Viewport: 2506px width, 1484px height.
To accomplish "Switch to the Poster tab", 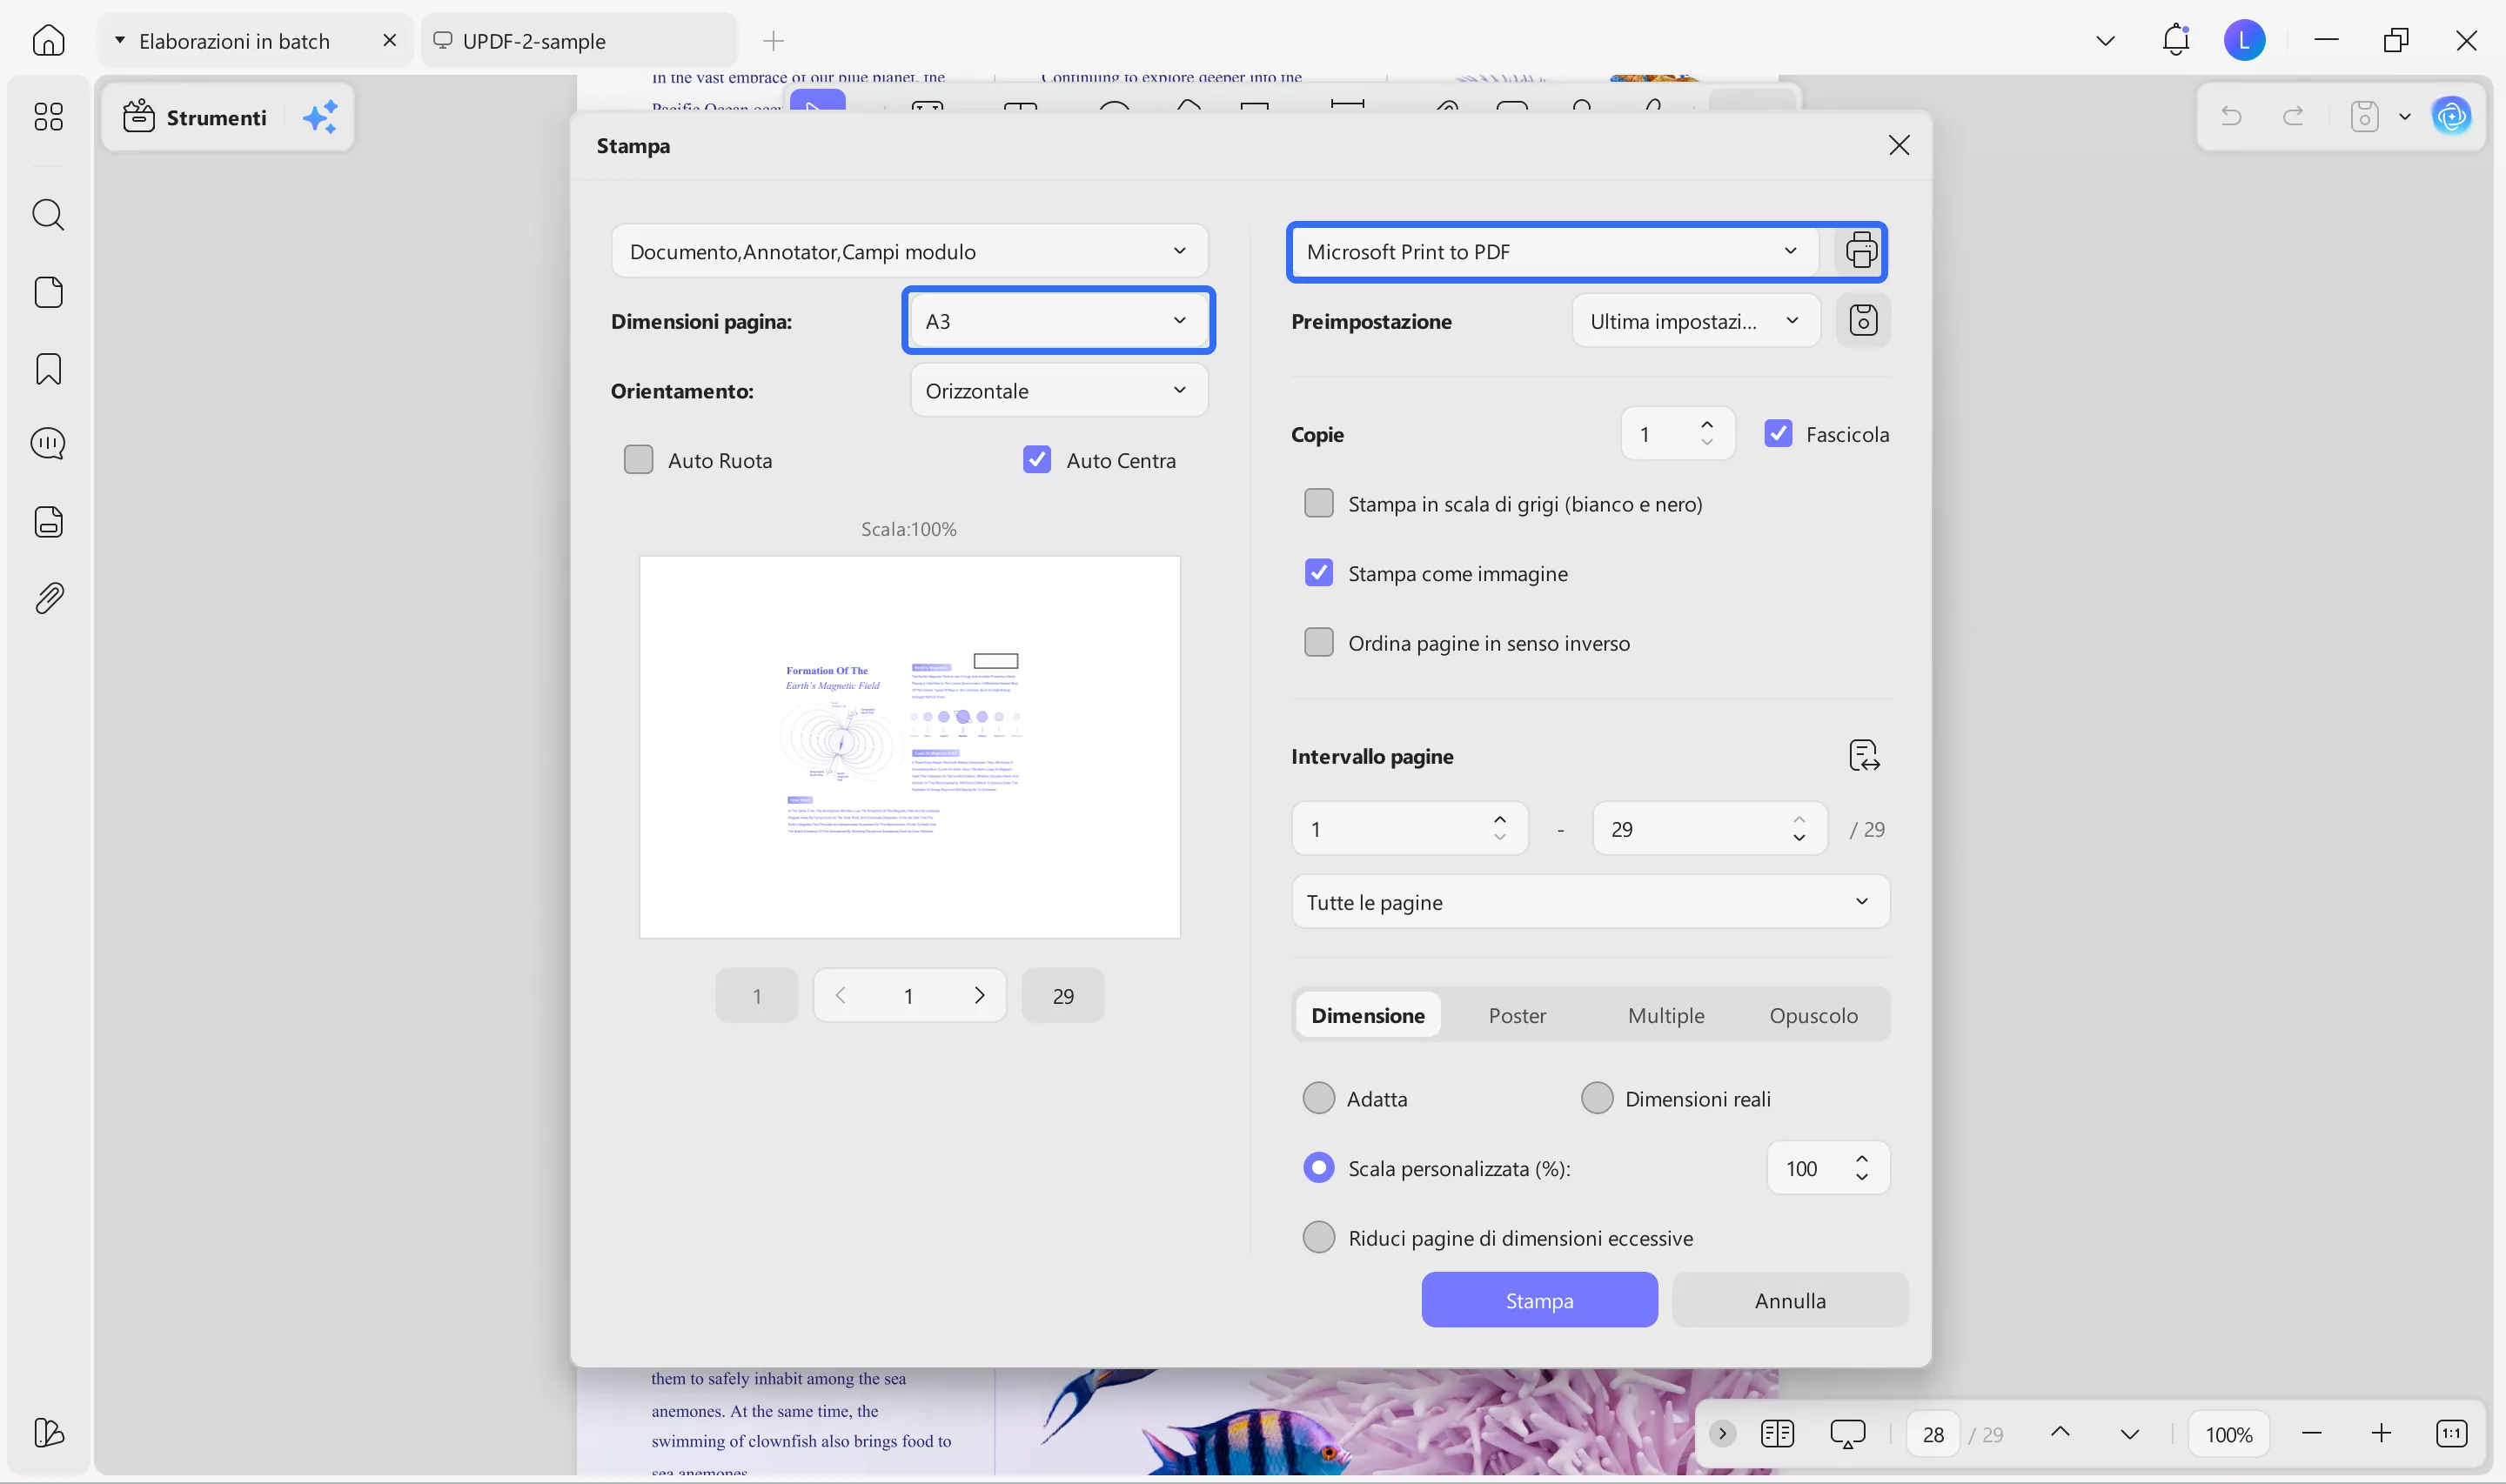I will click(1516, 1015).
